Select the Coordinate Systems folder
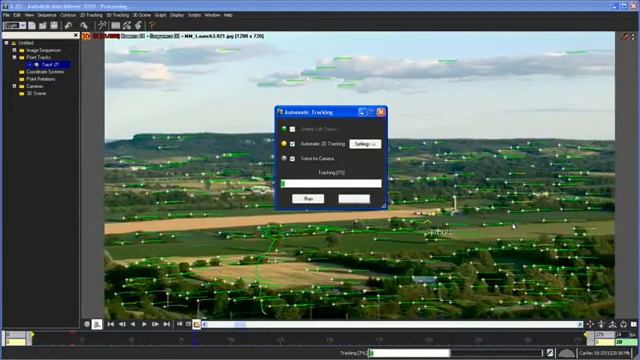The height and width of the screenshot is (360, 640). (x=45, y=72)
